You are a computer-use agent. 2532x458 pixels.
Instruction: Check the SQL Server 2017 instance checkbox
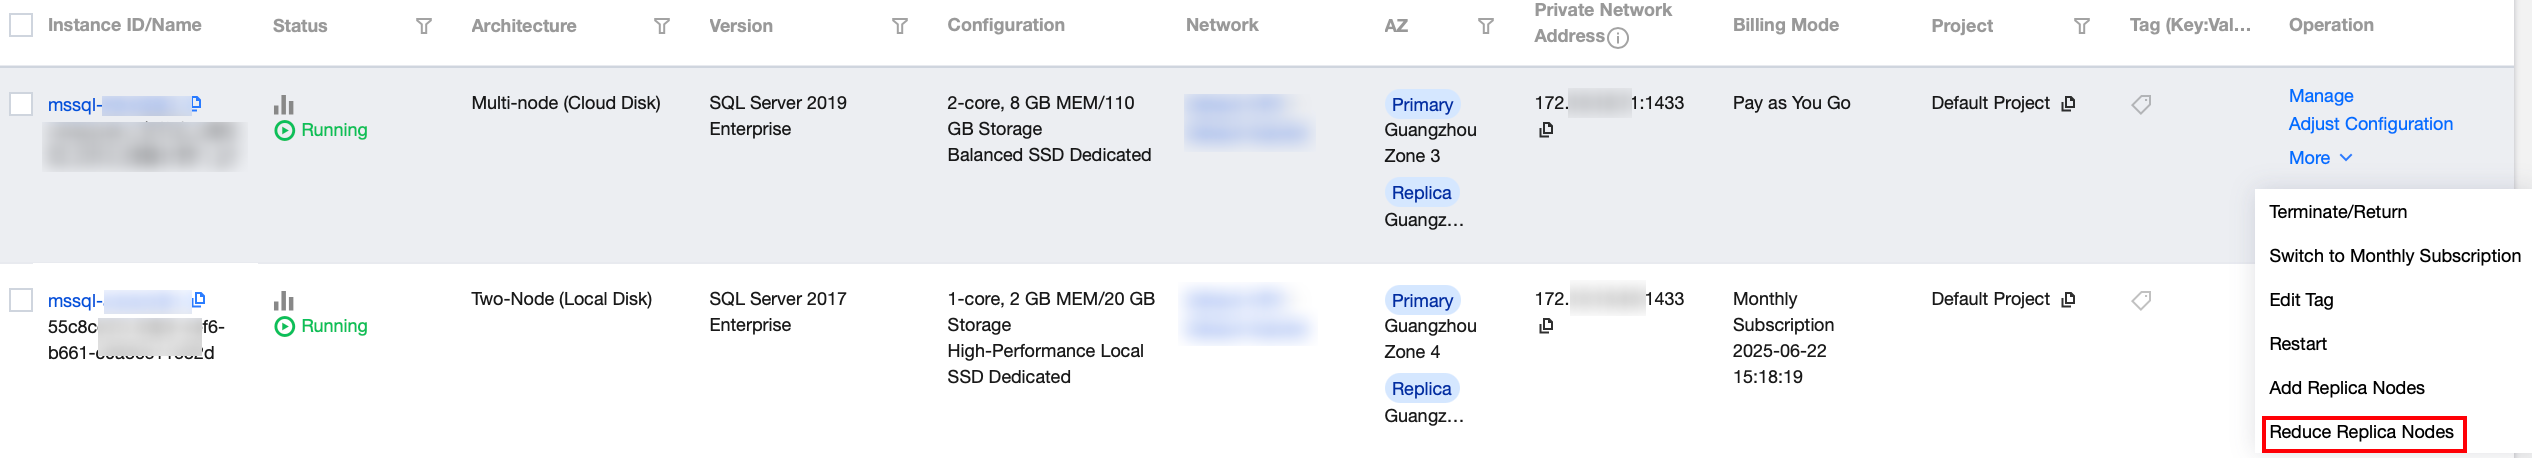(21, 300)
